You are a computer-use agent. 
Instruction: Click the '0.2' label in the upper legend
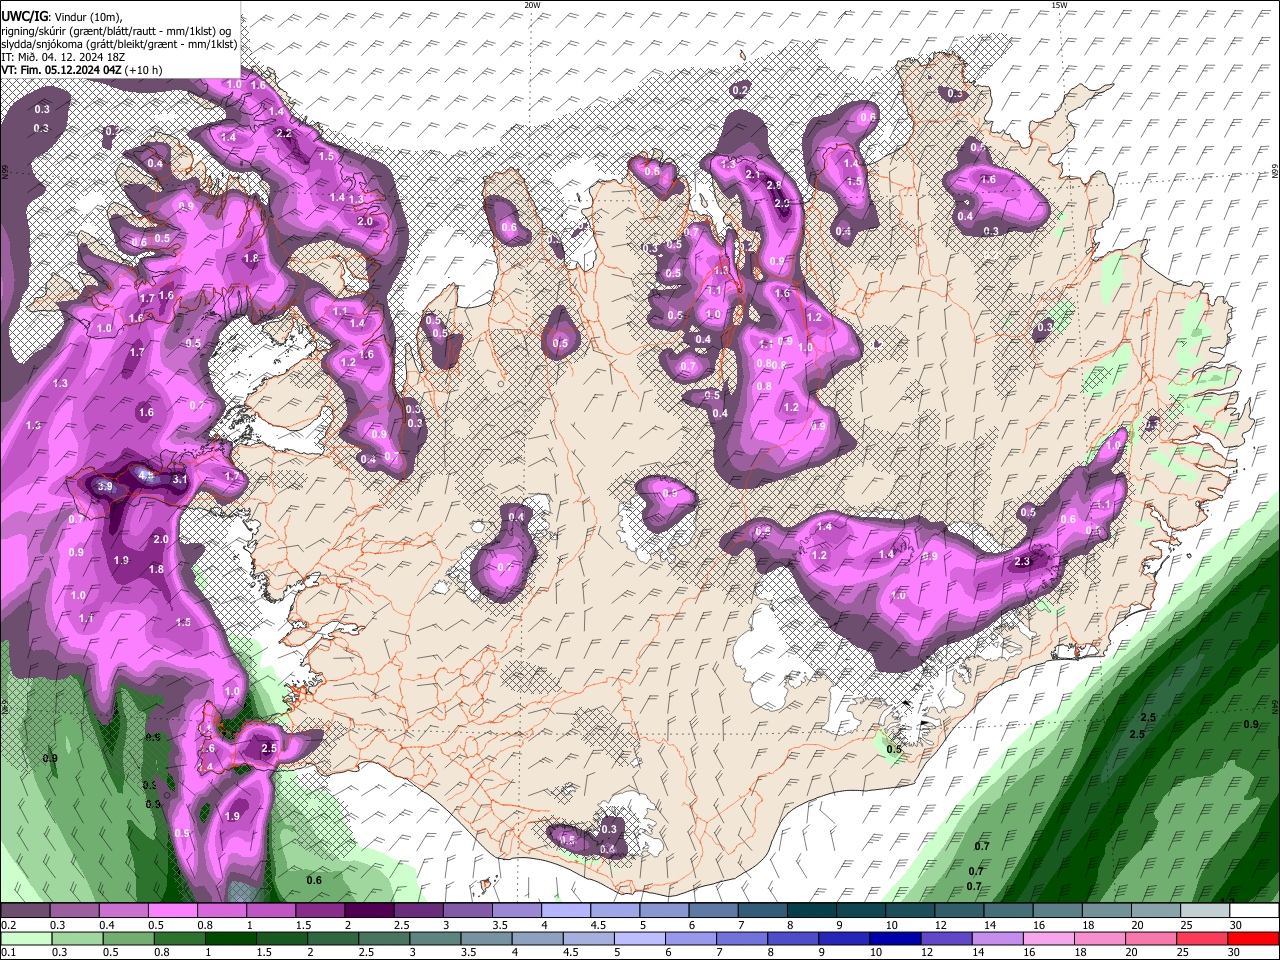[8, 925]
